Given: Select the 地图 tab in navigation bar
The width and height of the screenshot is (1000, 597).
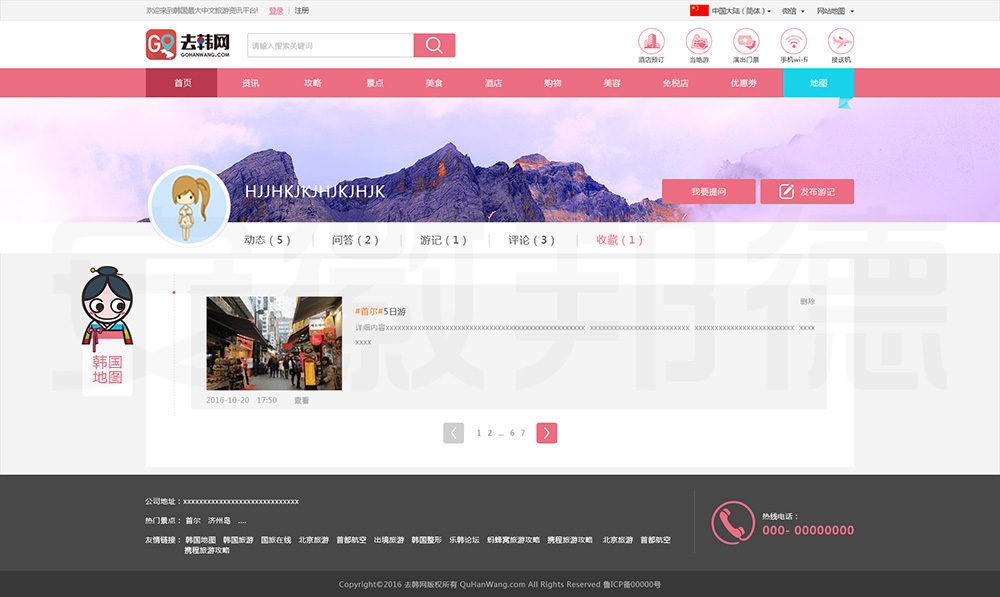Looking at the screenshot, I should [x=818, y=83].
